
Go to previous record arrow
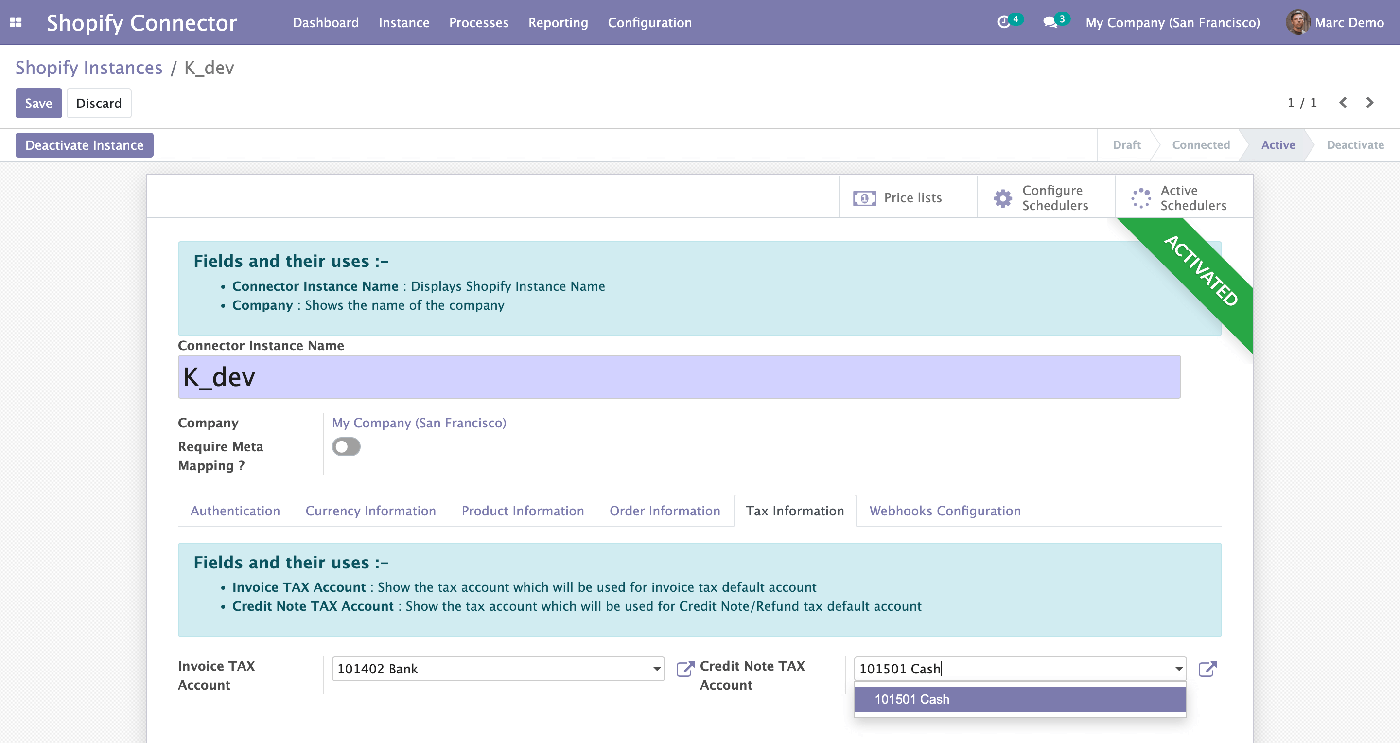tap(1343, 103)
